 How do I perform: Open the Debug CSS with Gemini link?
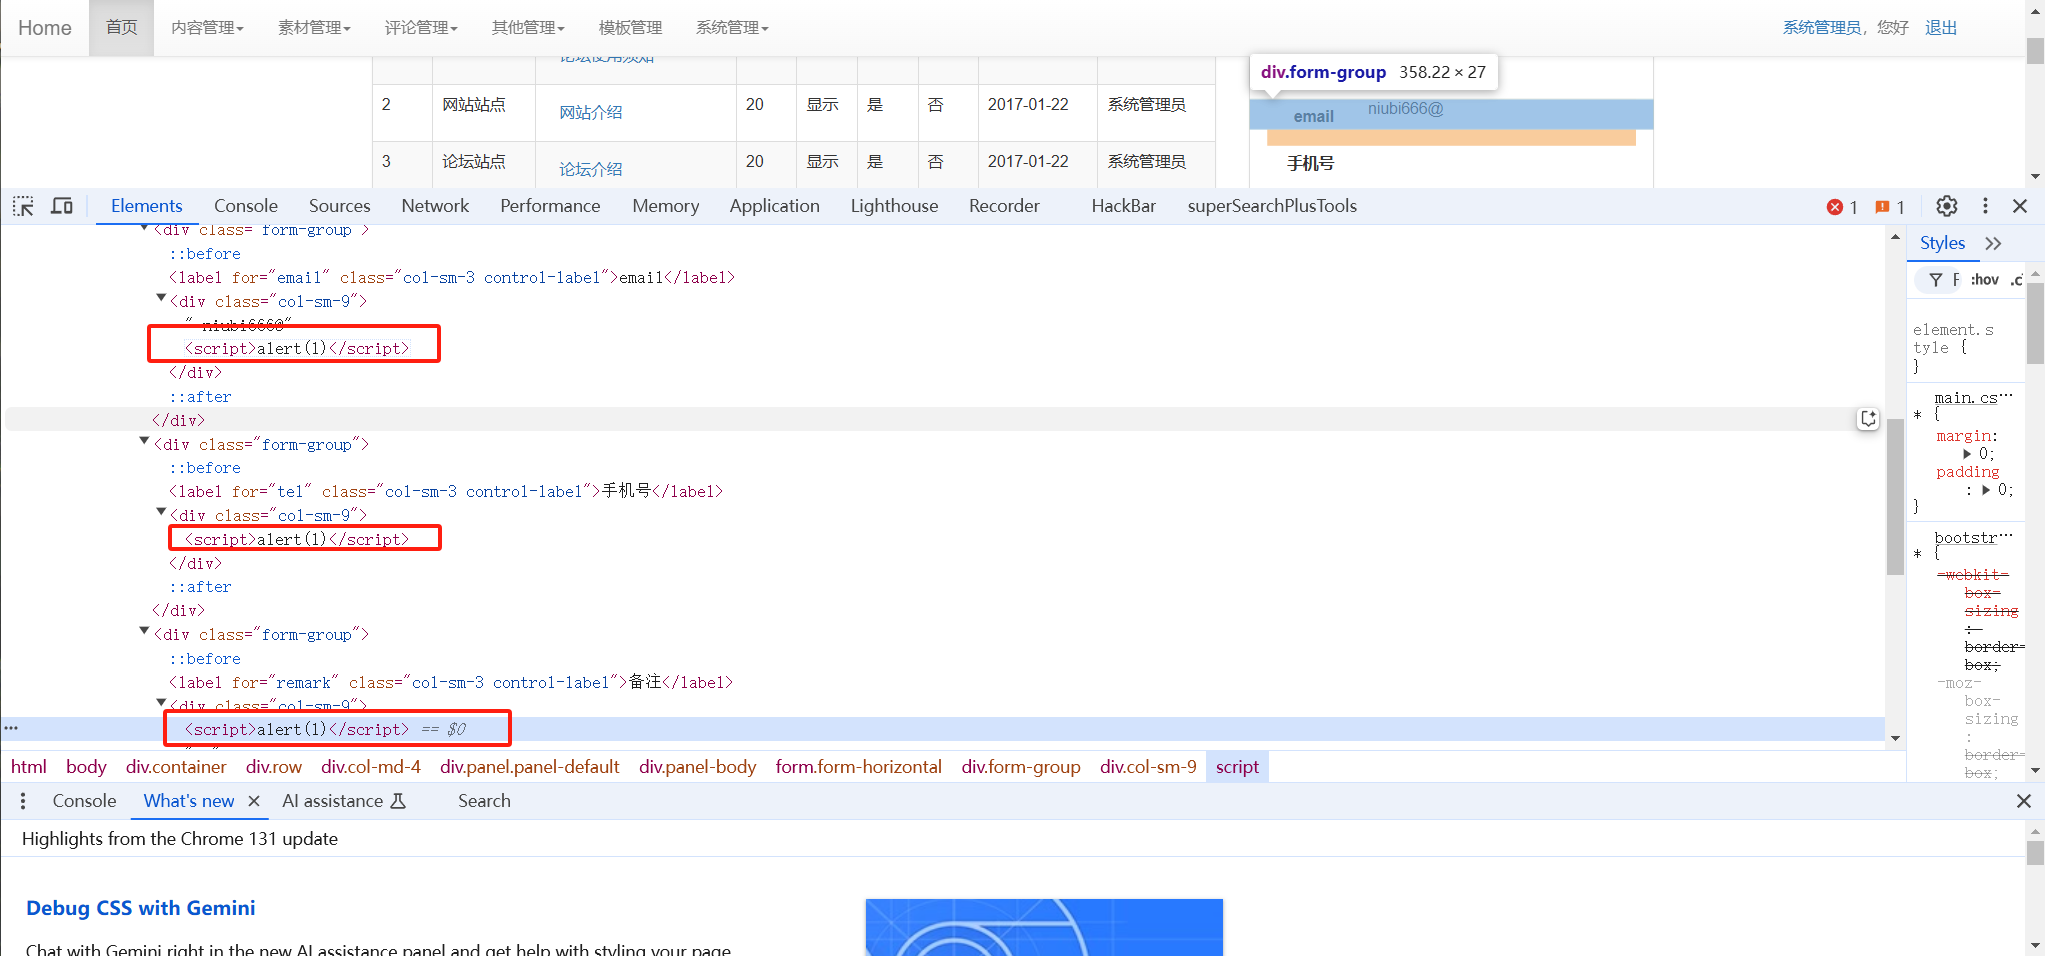[x=140, y=908]
